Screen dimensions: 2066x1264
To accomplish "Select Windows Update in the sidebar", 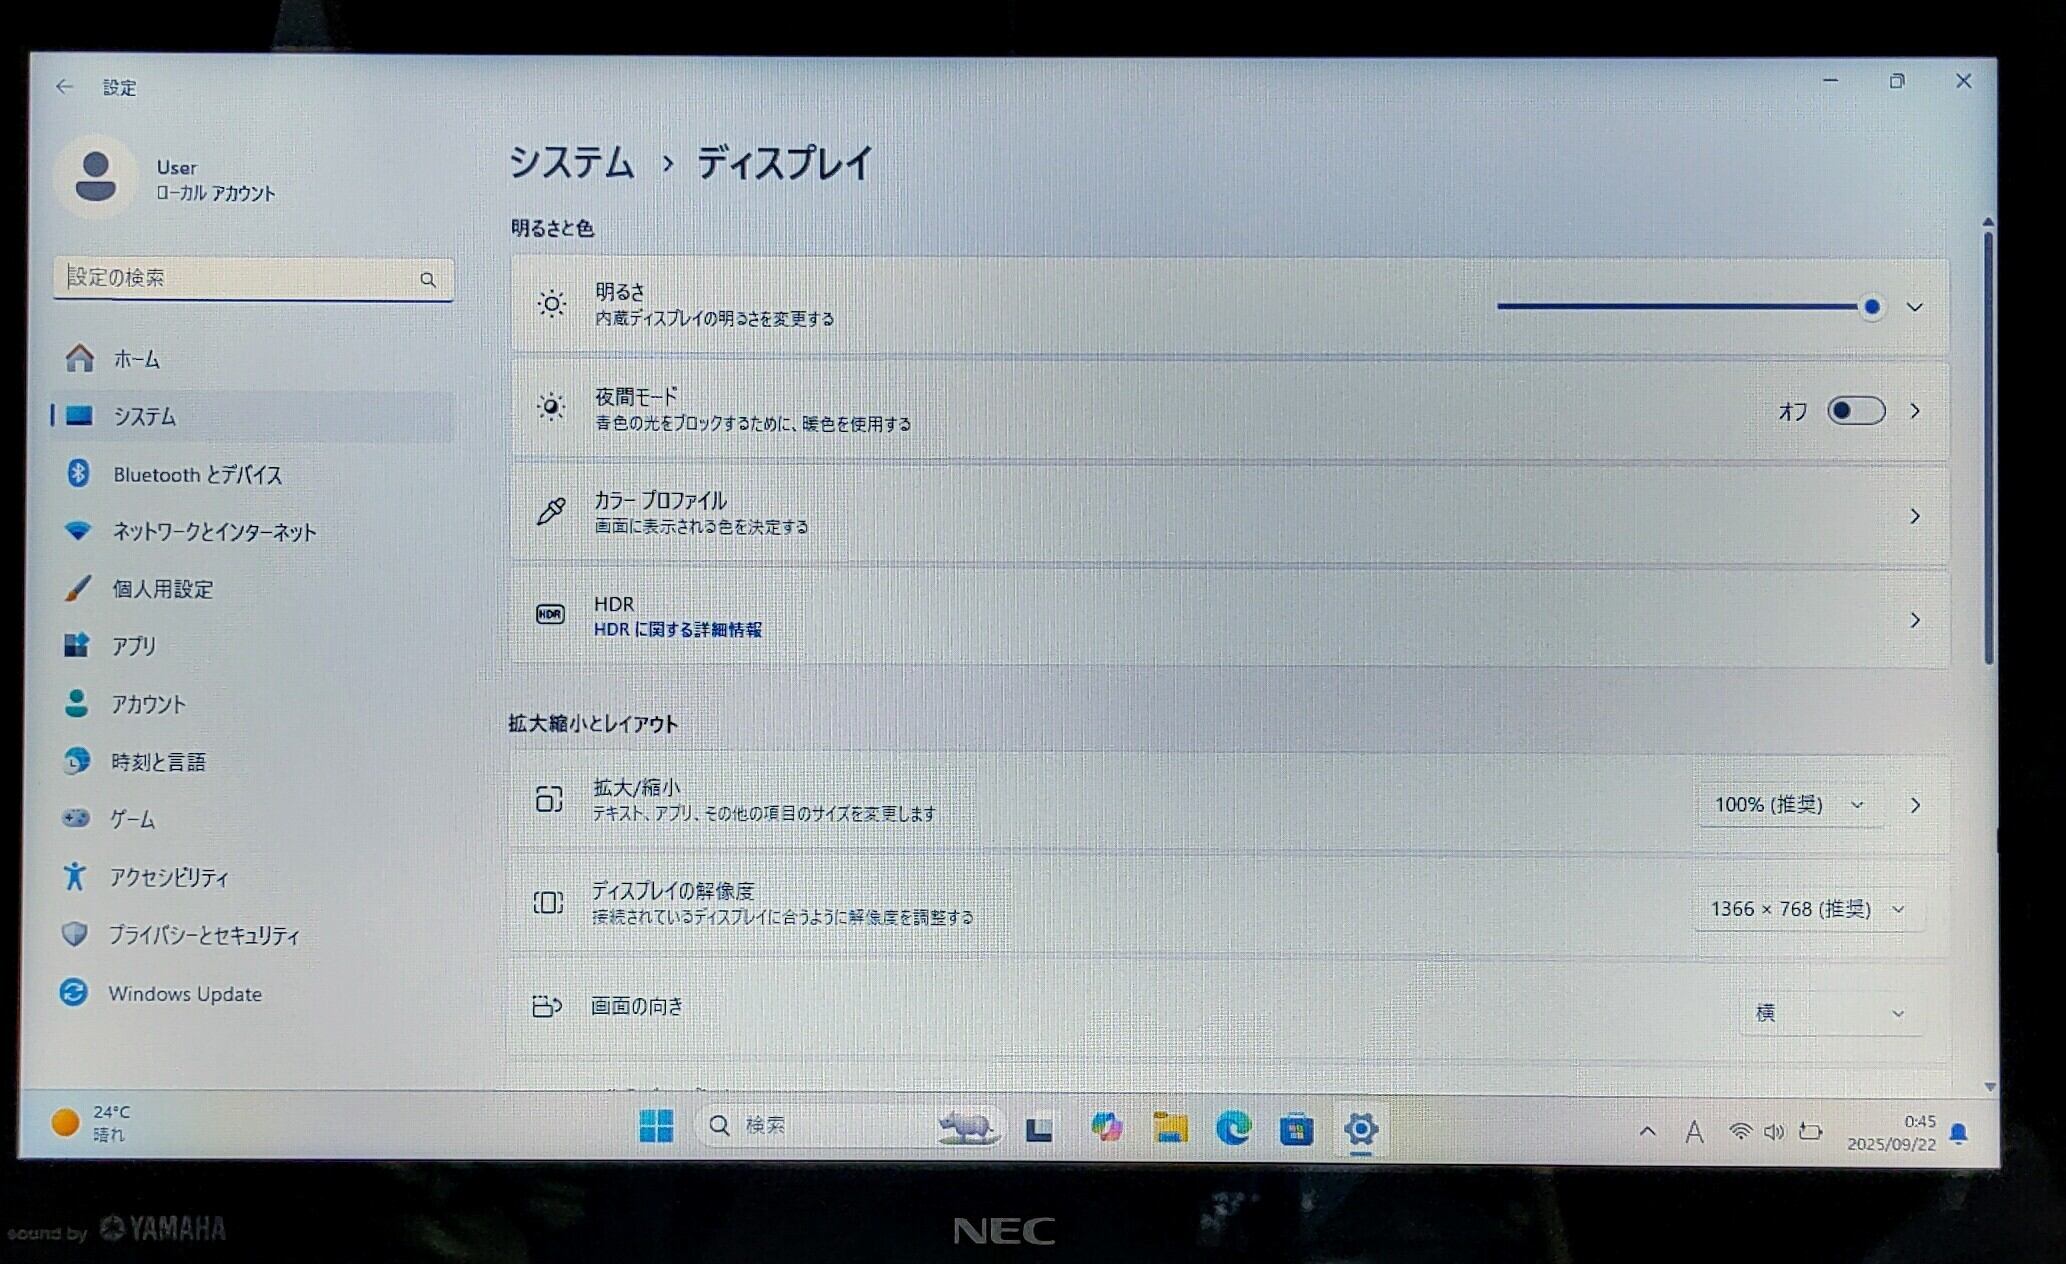I will click(185, 994).
